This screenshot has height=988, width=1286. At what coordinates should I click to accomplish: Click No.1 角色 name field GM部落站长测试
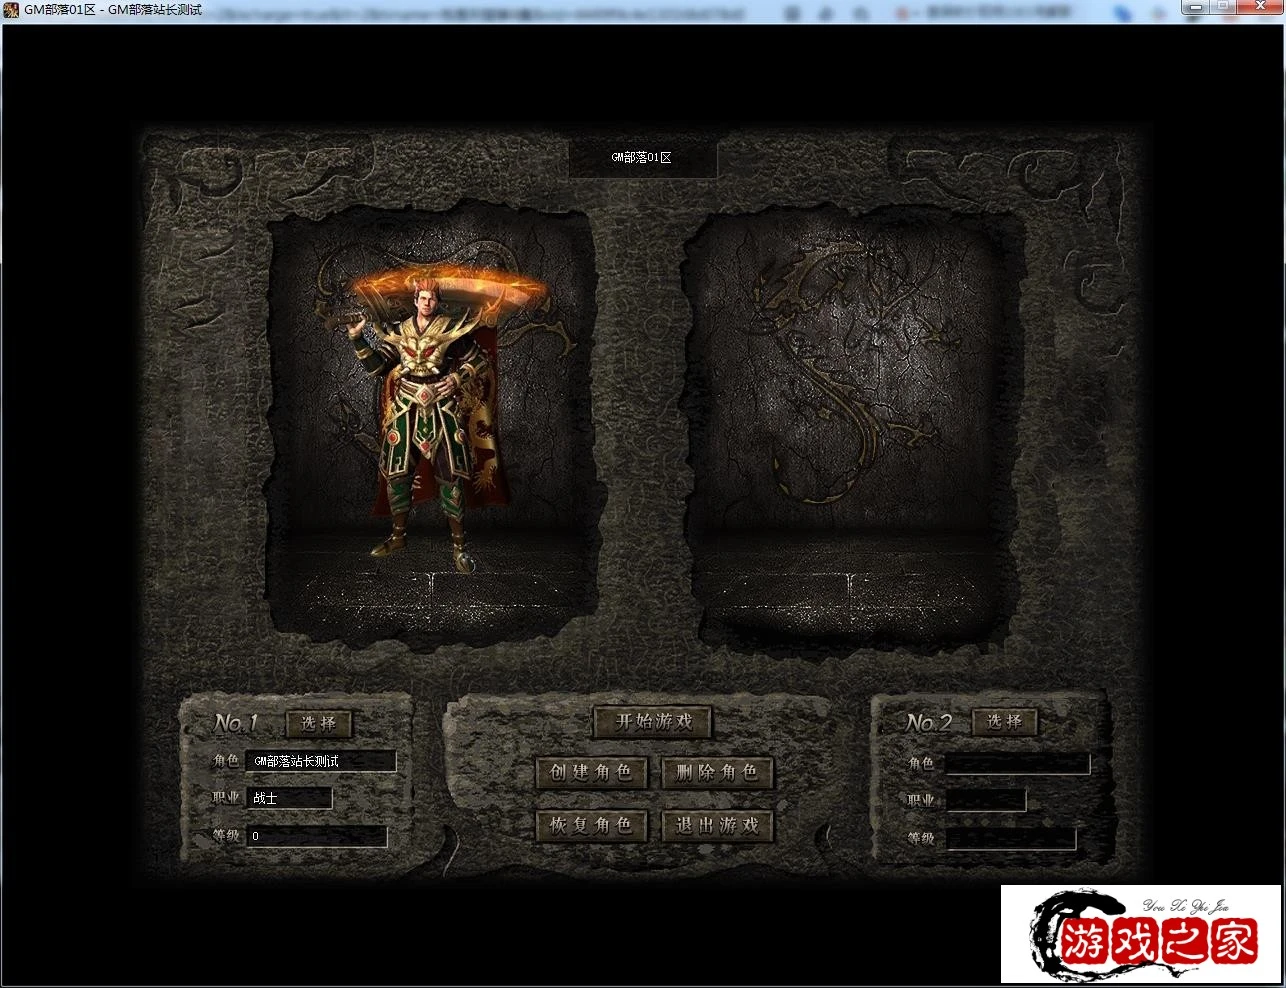pos(321,761)
